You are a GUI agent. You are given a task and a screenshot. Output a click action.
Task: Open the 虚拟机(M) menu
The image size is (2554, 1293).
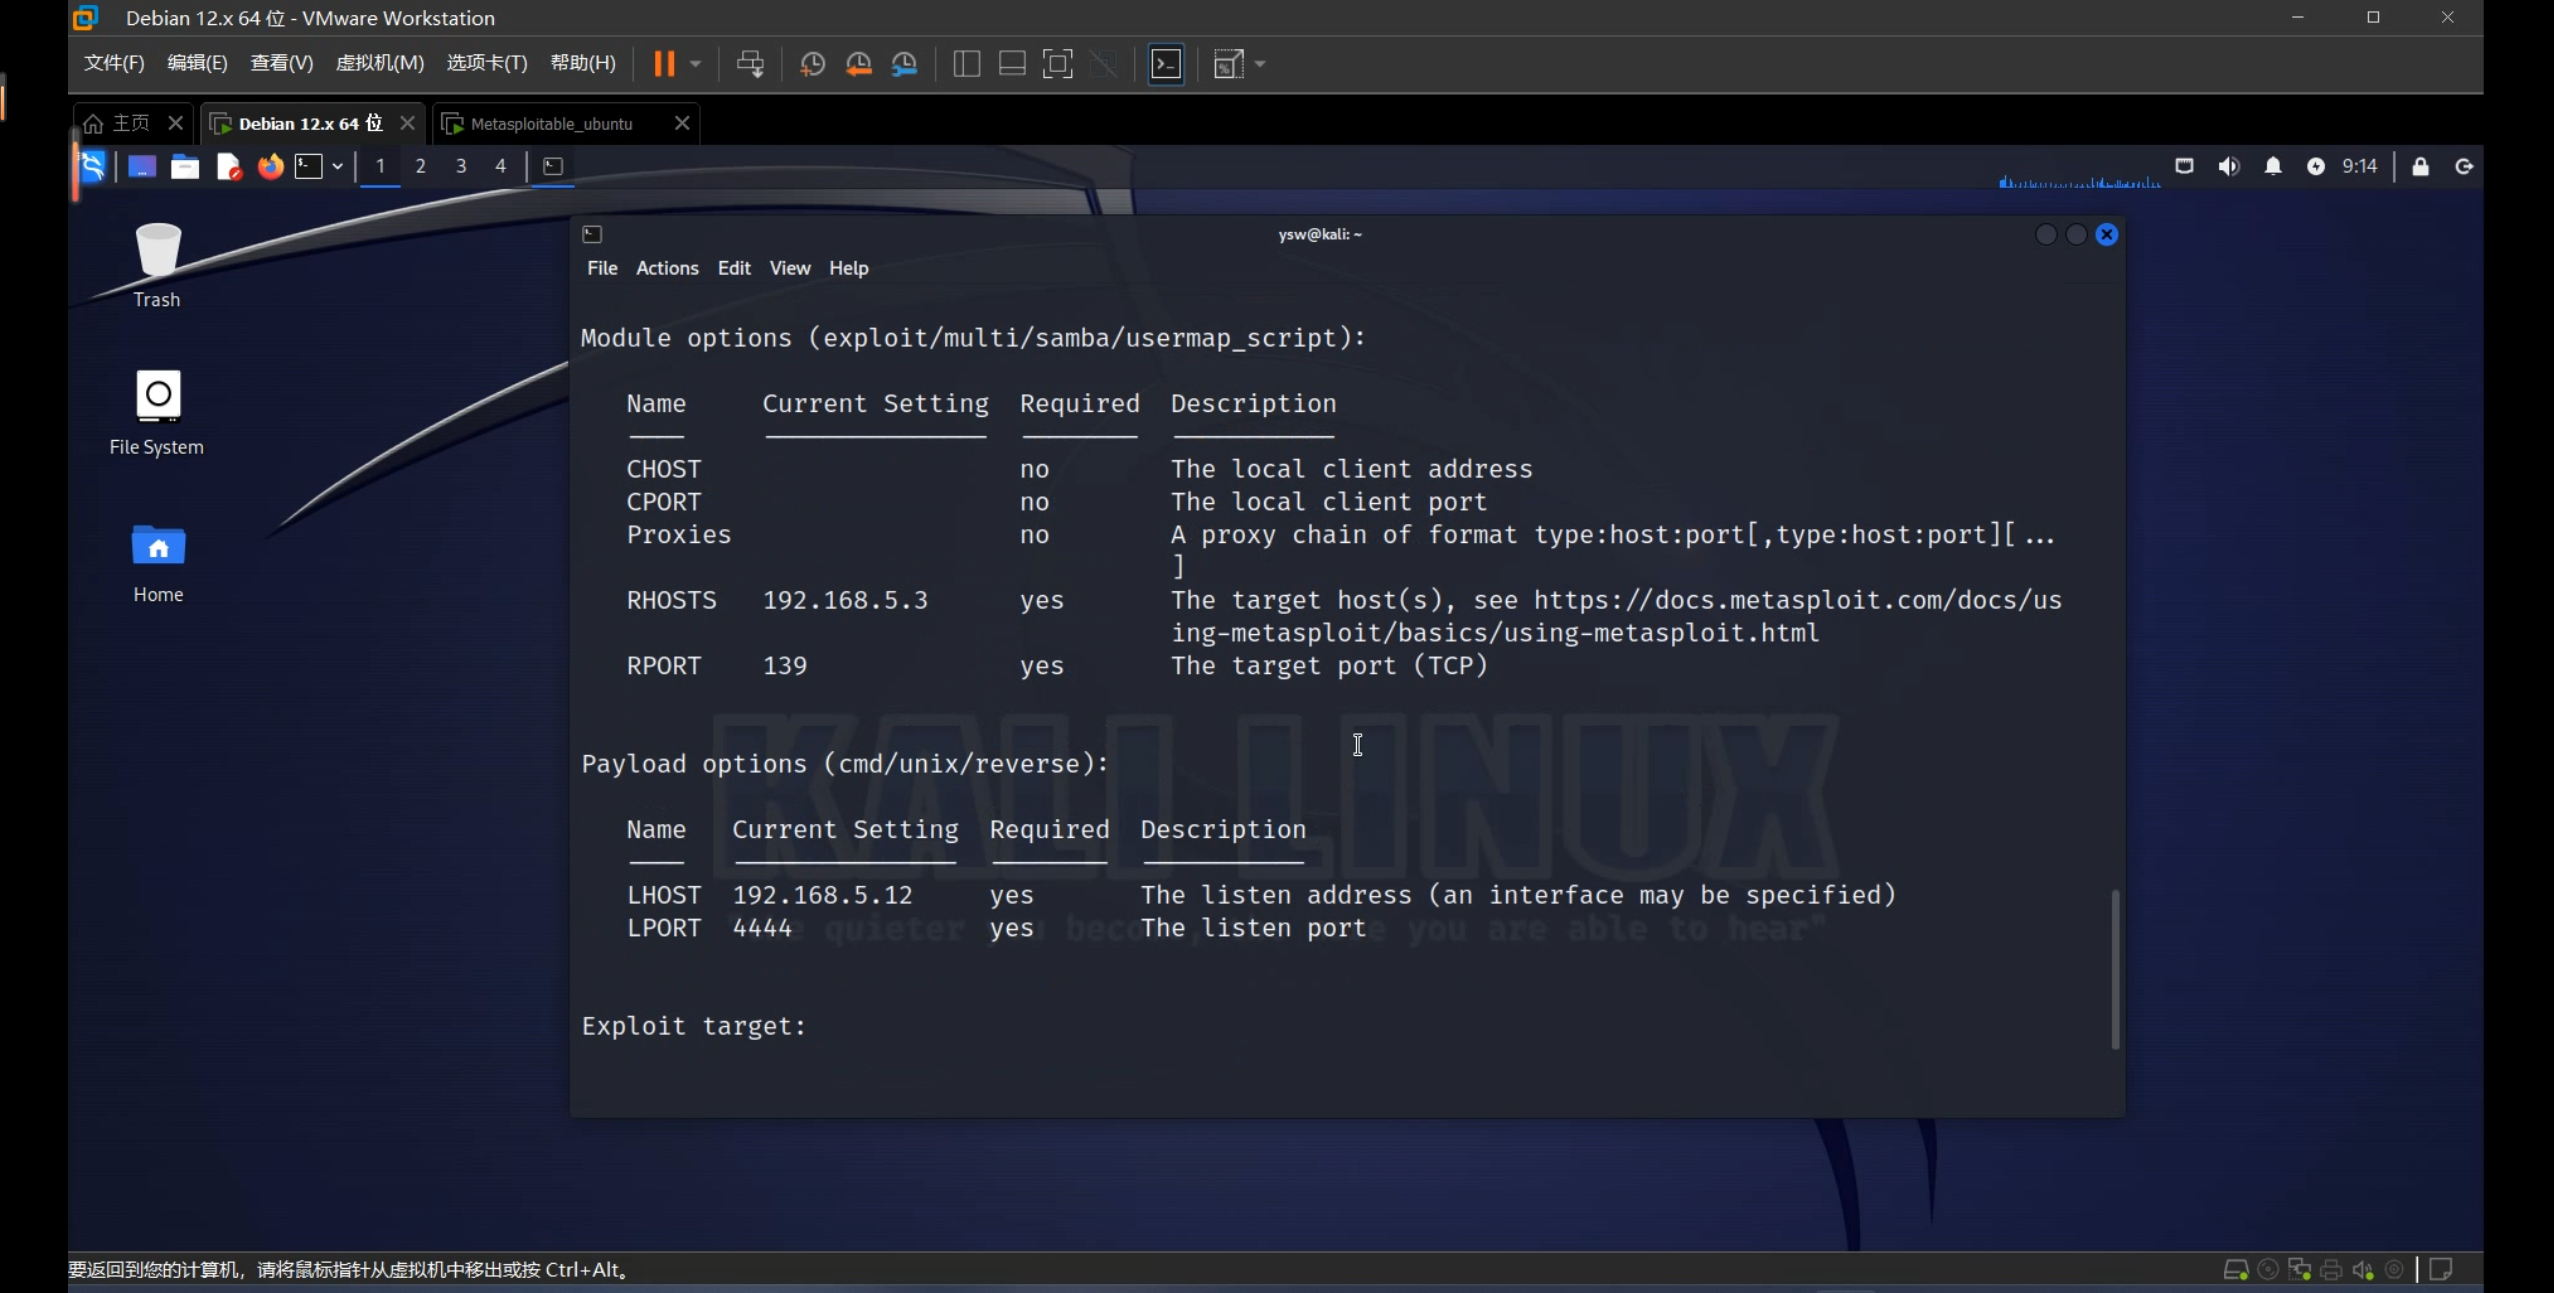point(379,63)
